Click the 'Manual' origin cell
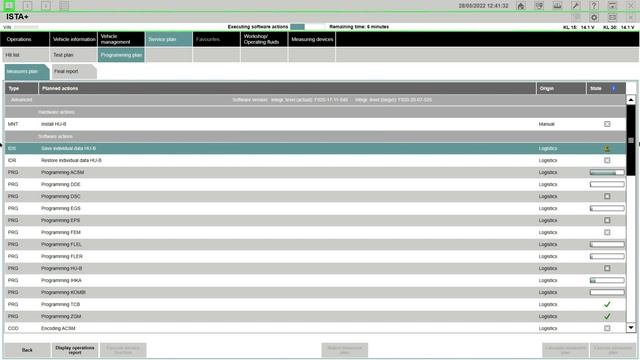The width and height of the screenshot is (640, 360). (546, 124)
